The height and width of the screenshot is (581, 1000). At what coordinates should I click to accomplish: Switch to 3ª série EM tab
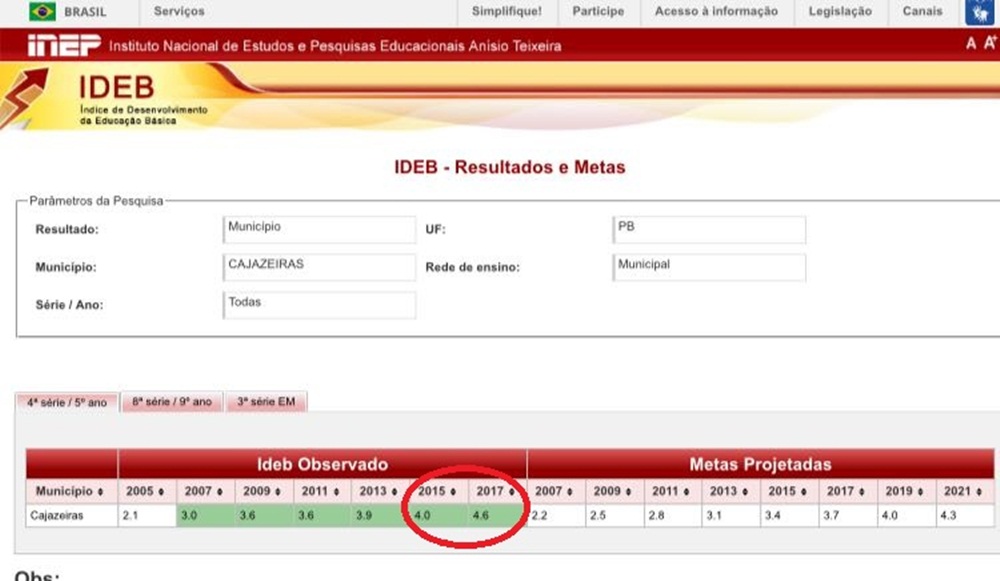[266, 402]
